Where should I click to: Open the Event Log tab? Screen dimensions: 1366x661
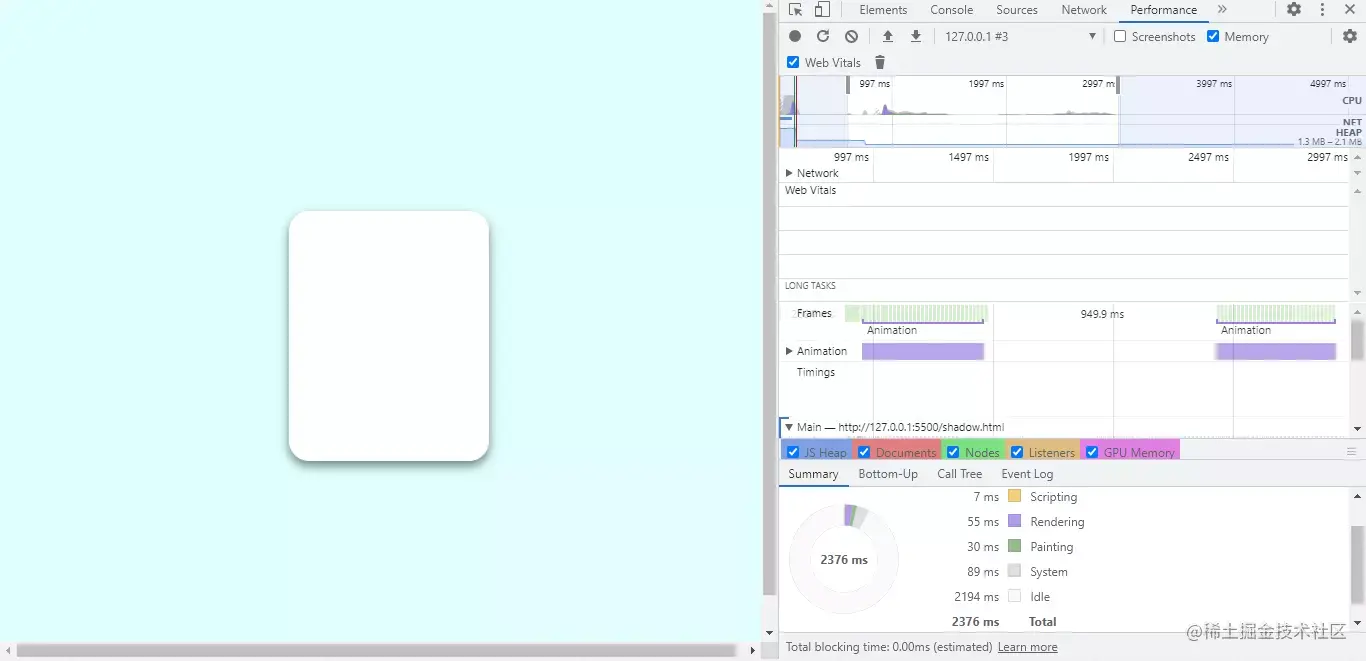(x=1027, y=474)
